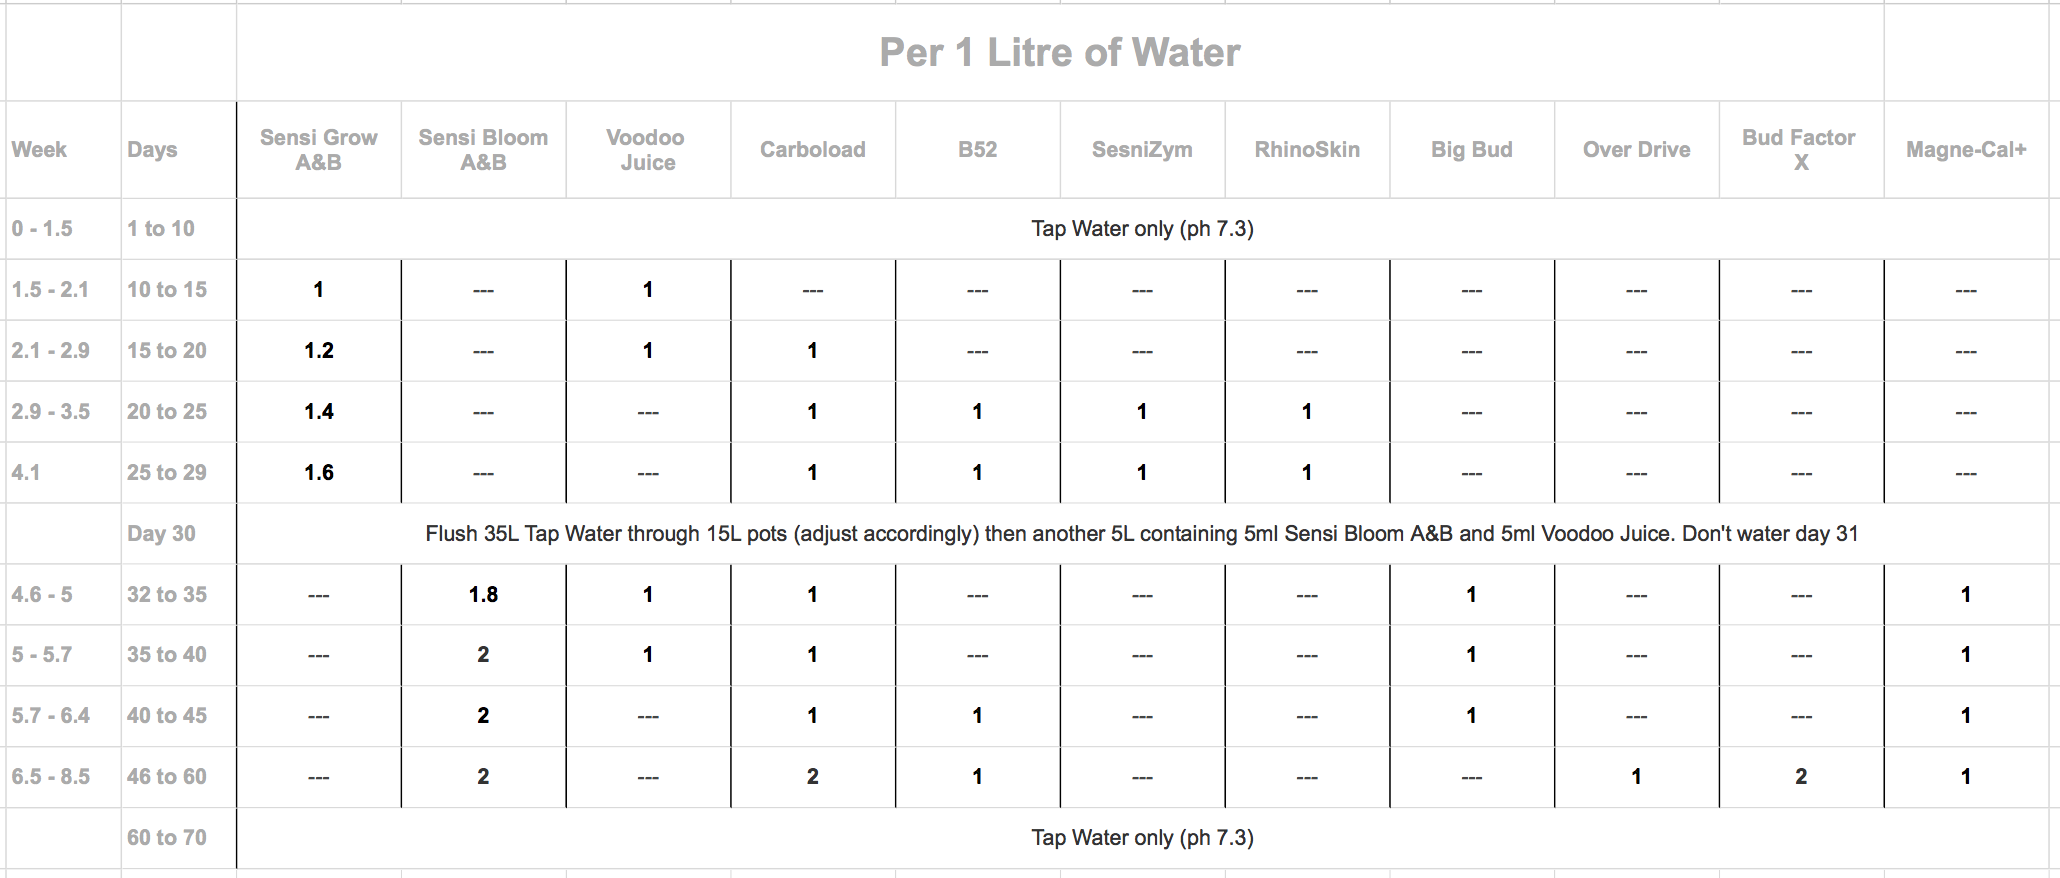Select the "RhinoSkin" column header
The width and height of the screenshot is (2060, 878).
coord(1306,150)
